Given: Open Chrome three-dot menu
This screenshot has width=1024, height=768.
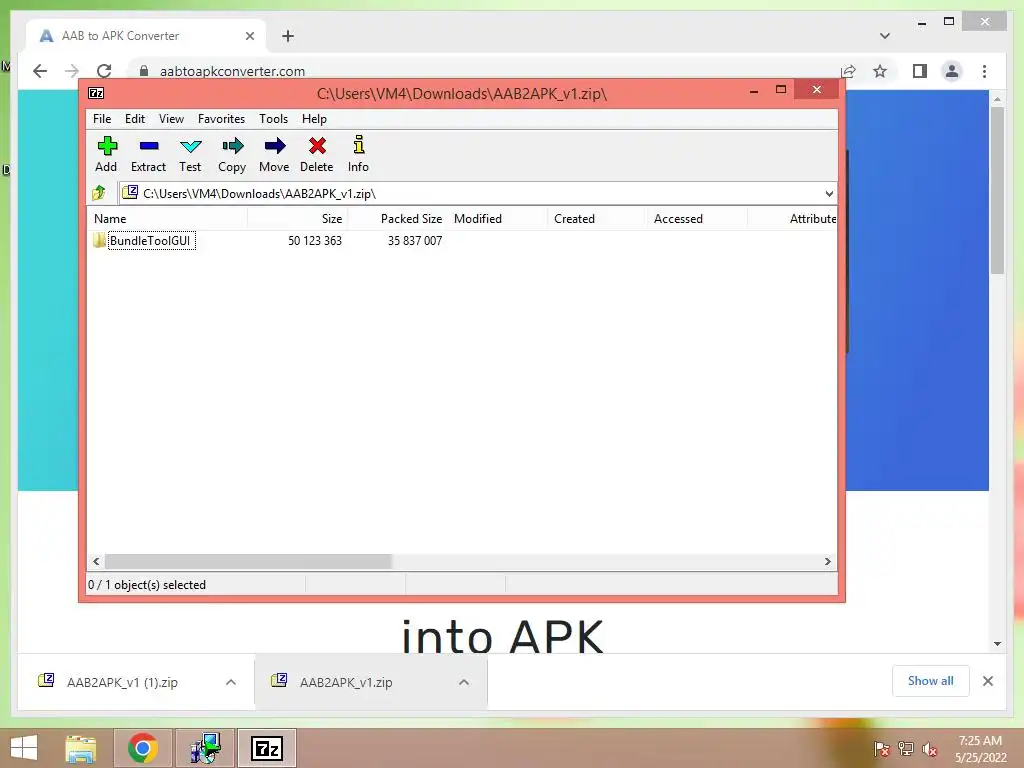Looking at the screenshot, I should [x=984, y=71].
